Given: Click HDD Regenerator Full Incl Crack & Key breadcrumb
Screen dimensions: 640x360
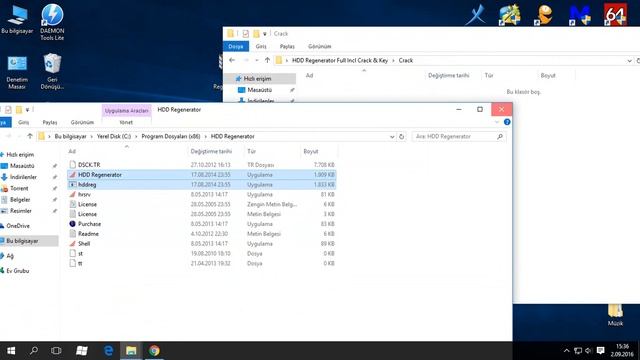Looking at the screenshot, I should click(x=340, y=60).
